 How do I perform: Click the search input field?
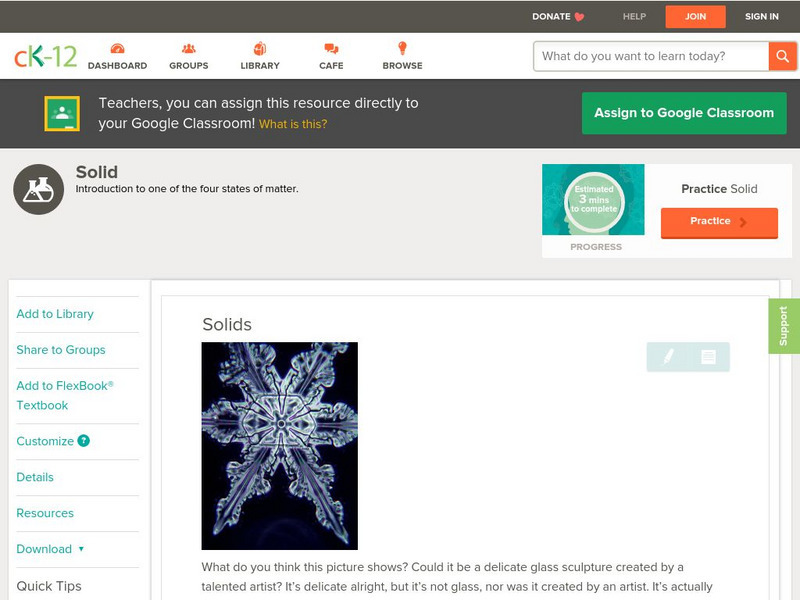[651, 56]
